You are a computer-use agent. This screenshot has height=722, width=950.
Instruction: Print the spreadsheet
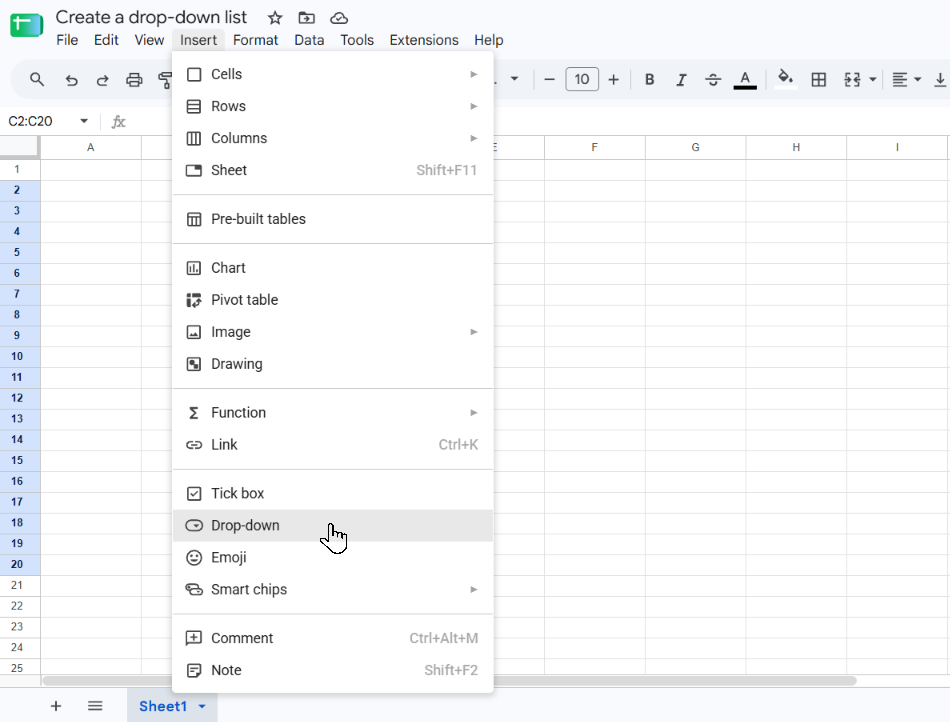point(134,79)
